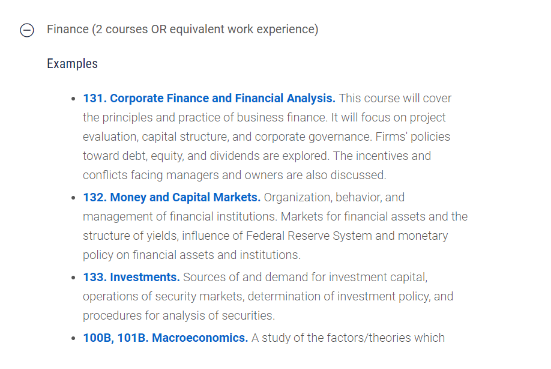
Task: Click 'conflicts facing managers and owners' line
Action: click(x=234, y=175)
